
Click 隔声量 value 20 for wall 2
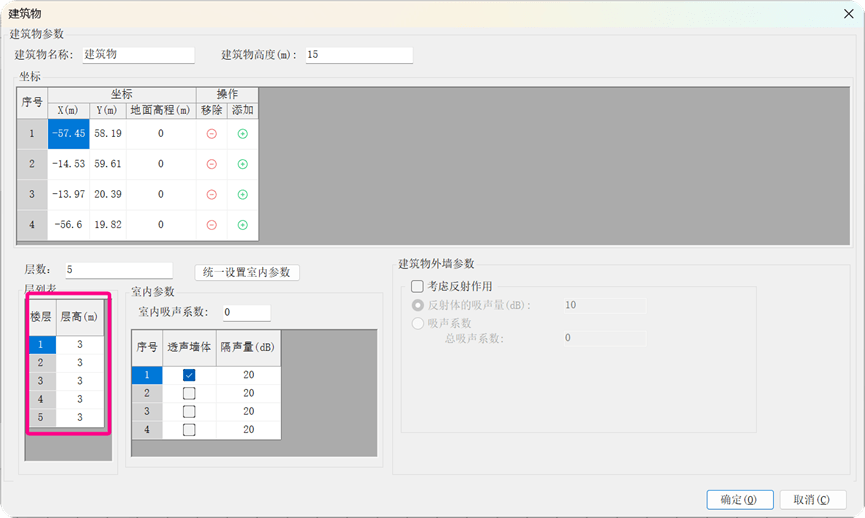coord(249,393)
